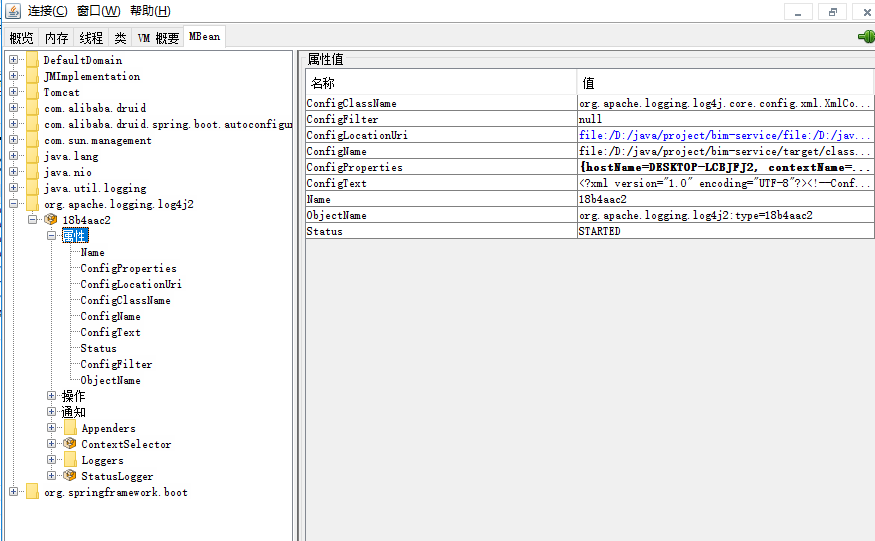Image resolution: width=875 pixels, height=541 pixels.
Task: Click the DefaultDomain folder icon
Action: (x=32, y=60)
